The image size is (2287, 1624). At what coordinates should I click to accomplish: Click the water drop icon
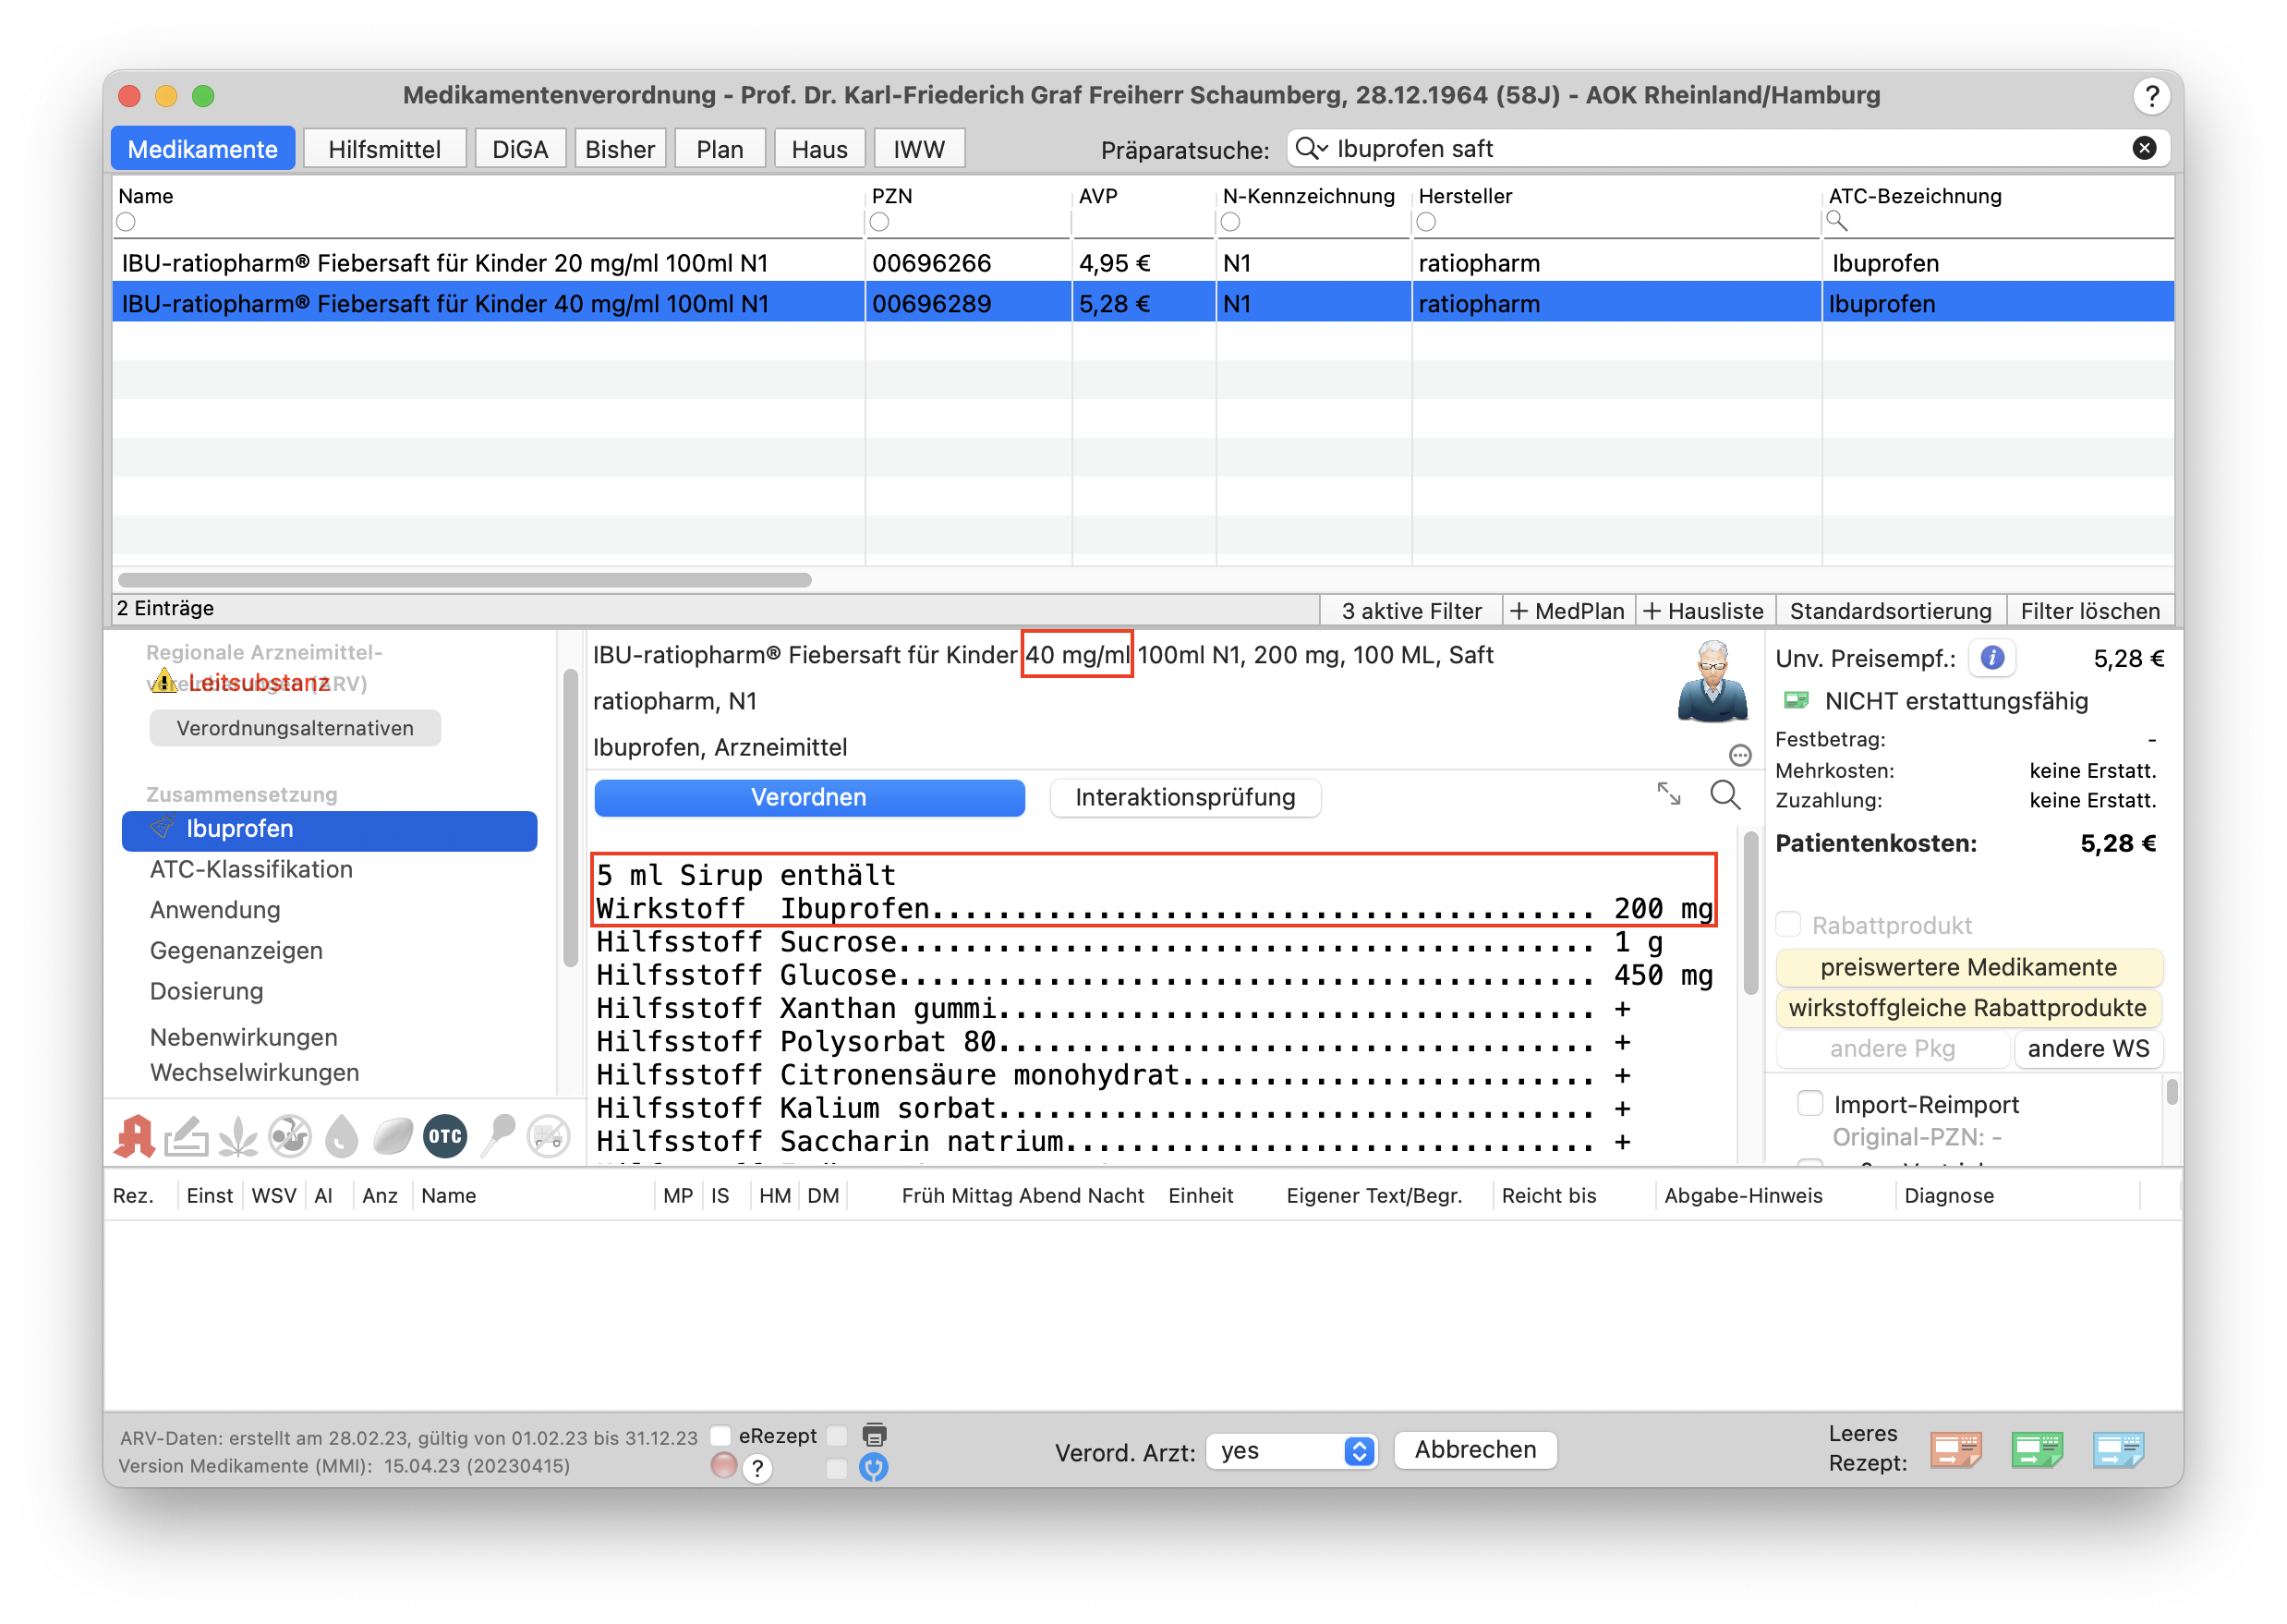point(342,1137)
